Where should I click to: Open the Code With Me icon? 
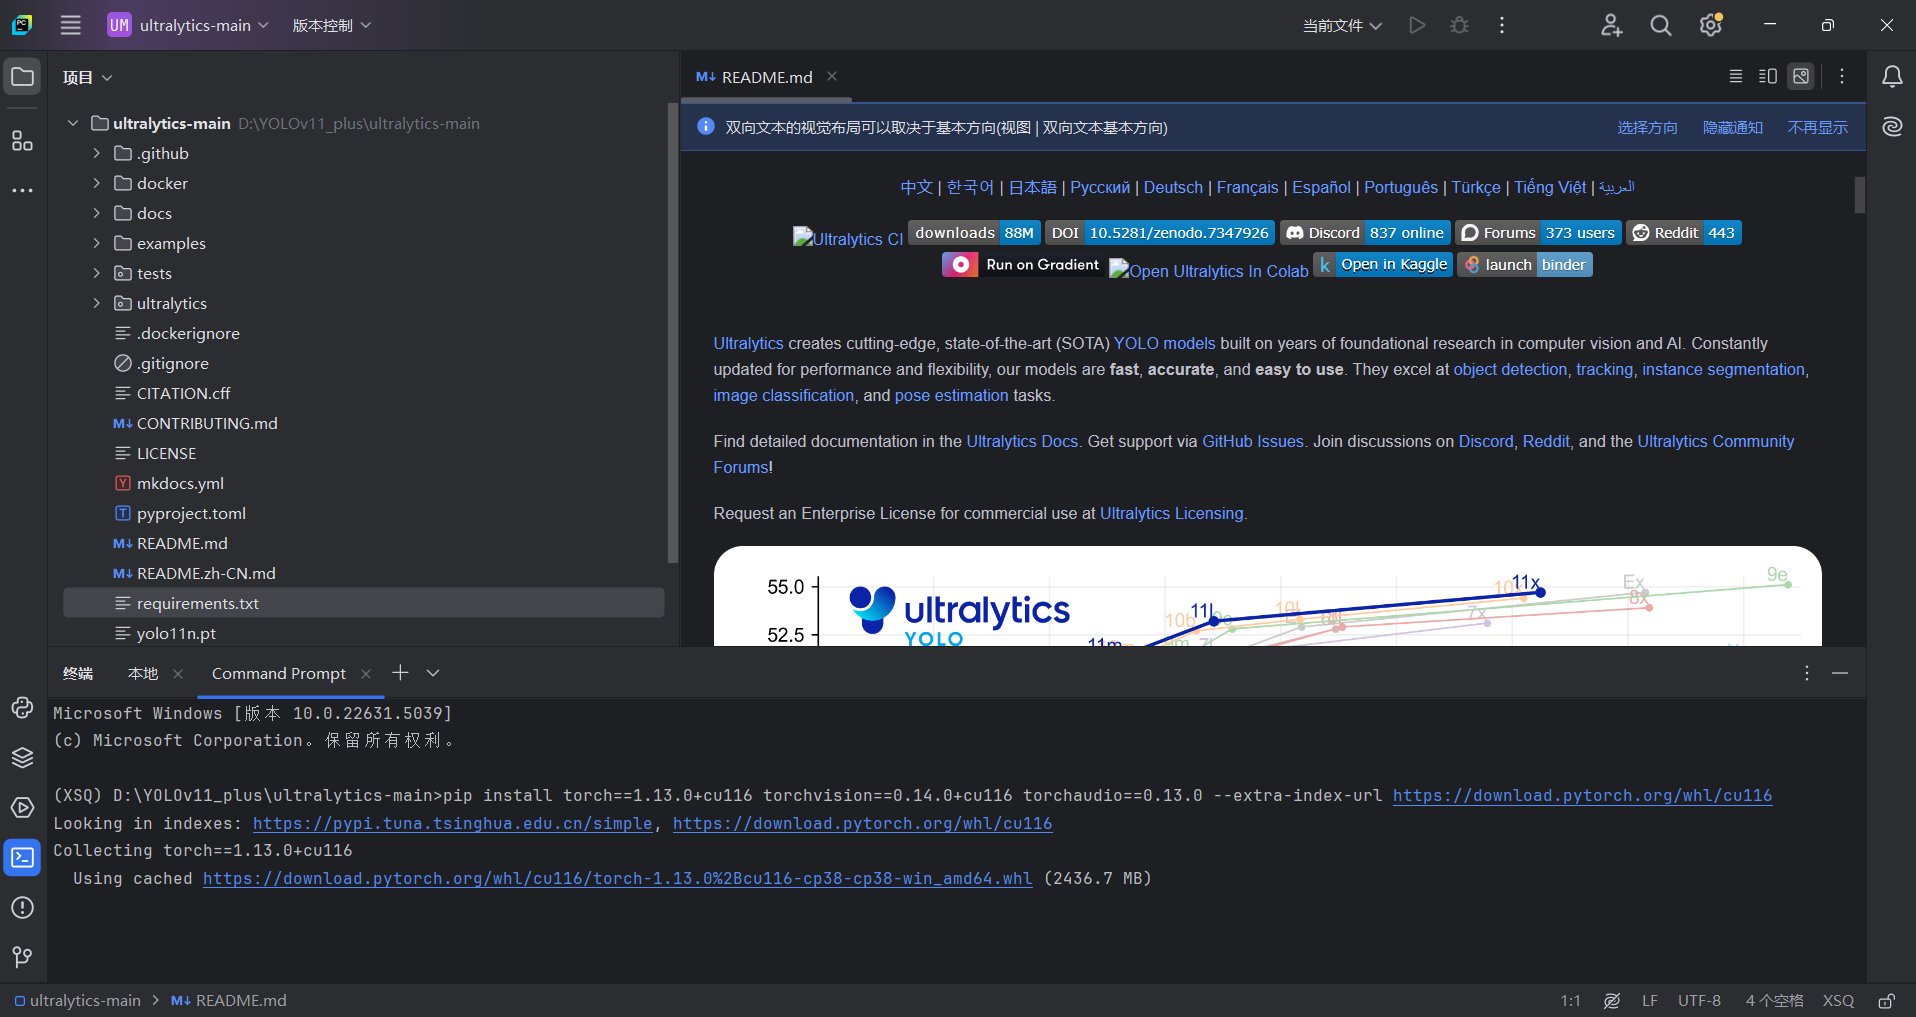(1611, 25)
